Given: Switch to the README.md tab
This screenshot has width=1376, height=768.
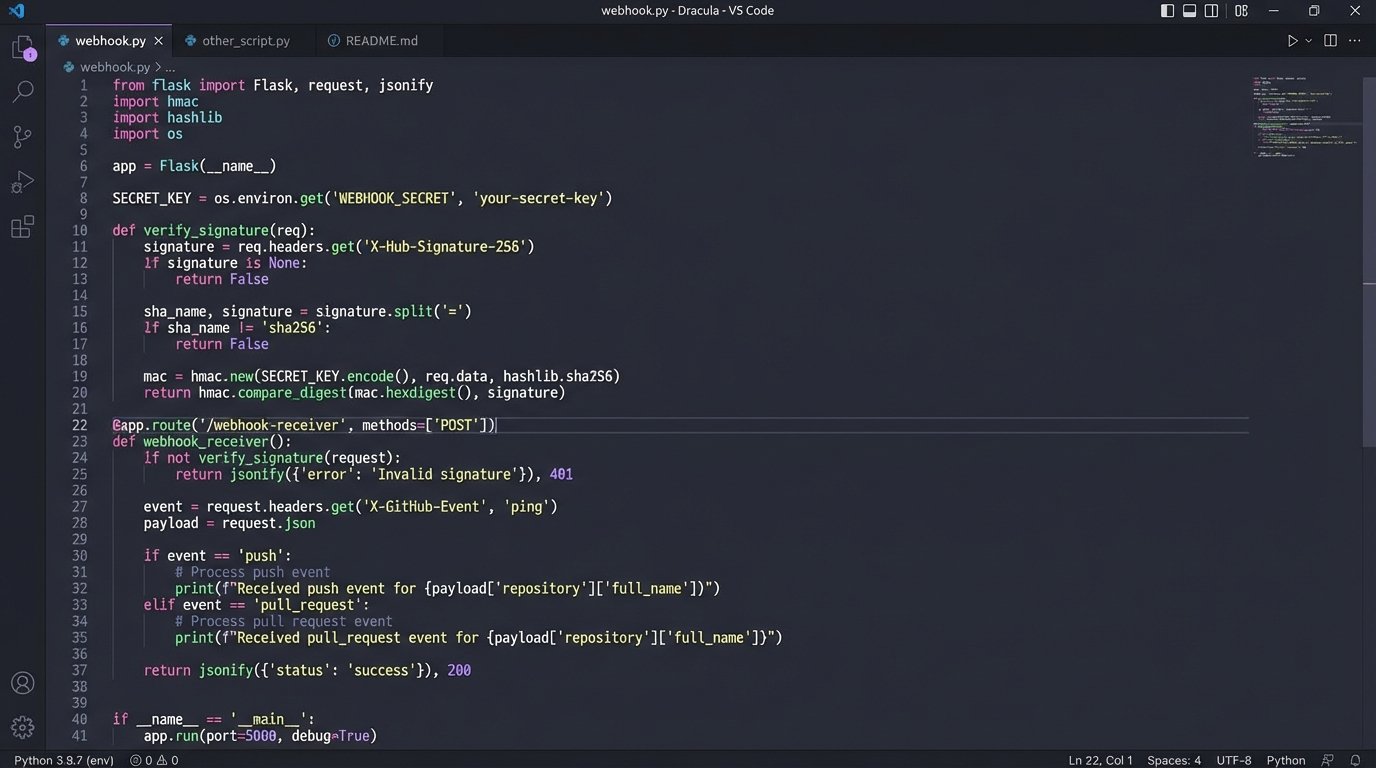Looking at the screenshot, I should pos(381,41).
